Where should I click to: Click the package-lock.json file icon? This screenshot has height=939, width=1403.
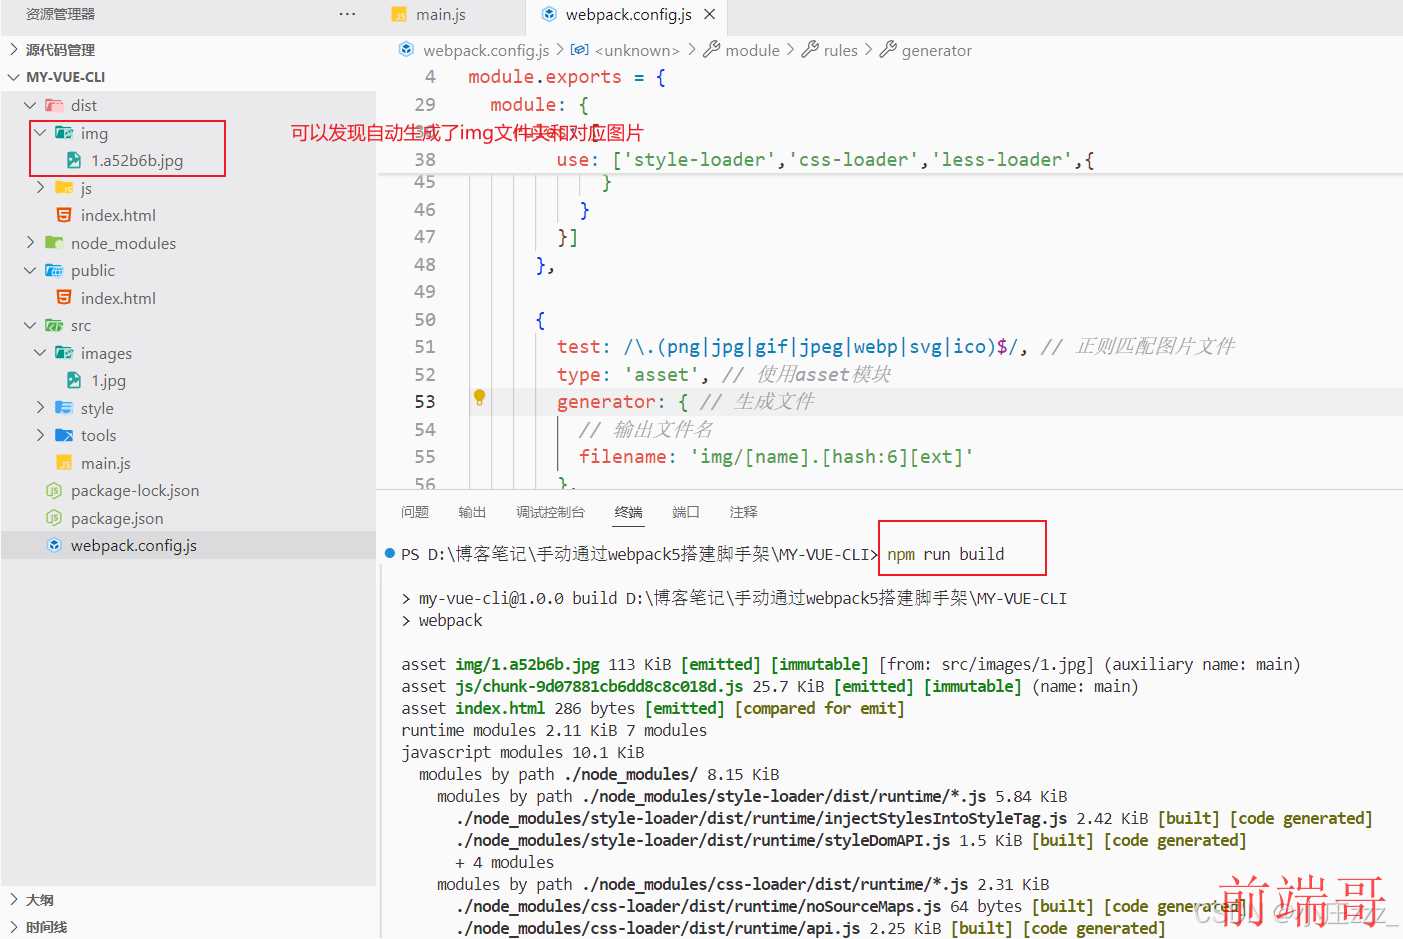pos(54,490)
